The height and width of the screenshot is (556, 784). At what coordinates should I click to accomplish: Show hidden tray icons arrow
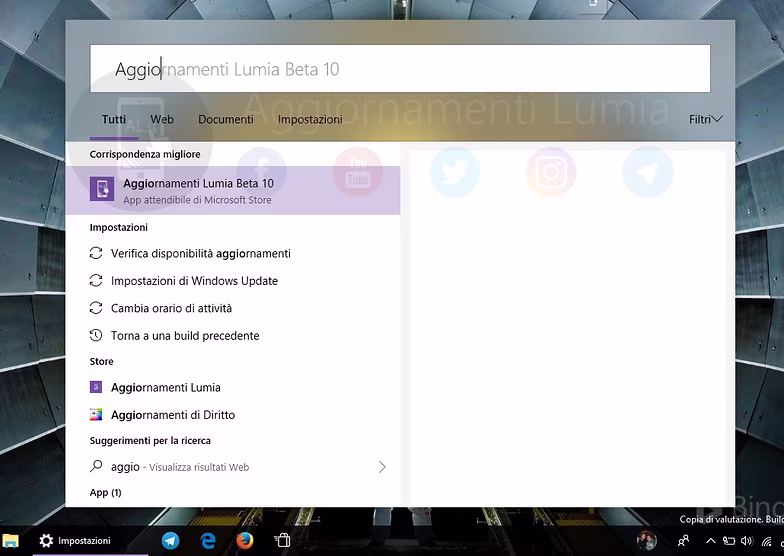[710, 540]
